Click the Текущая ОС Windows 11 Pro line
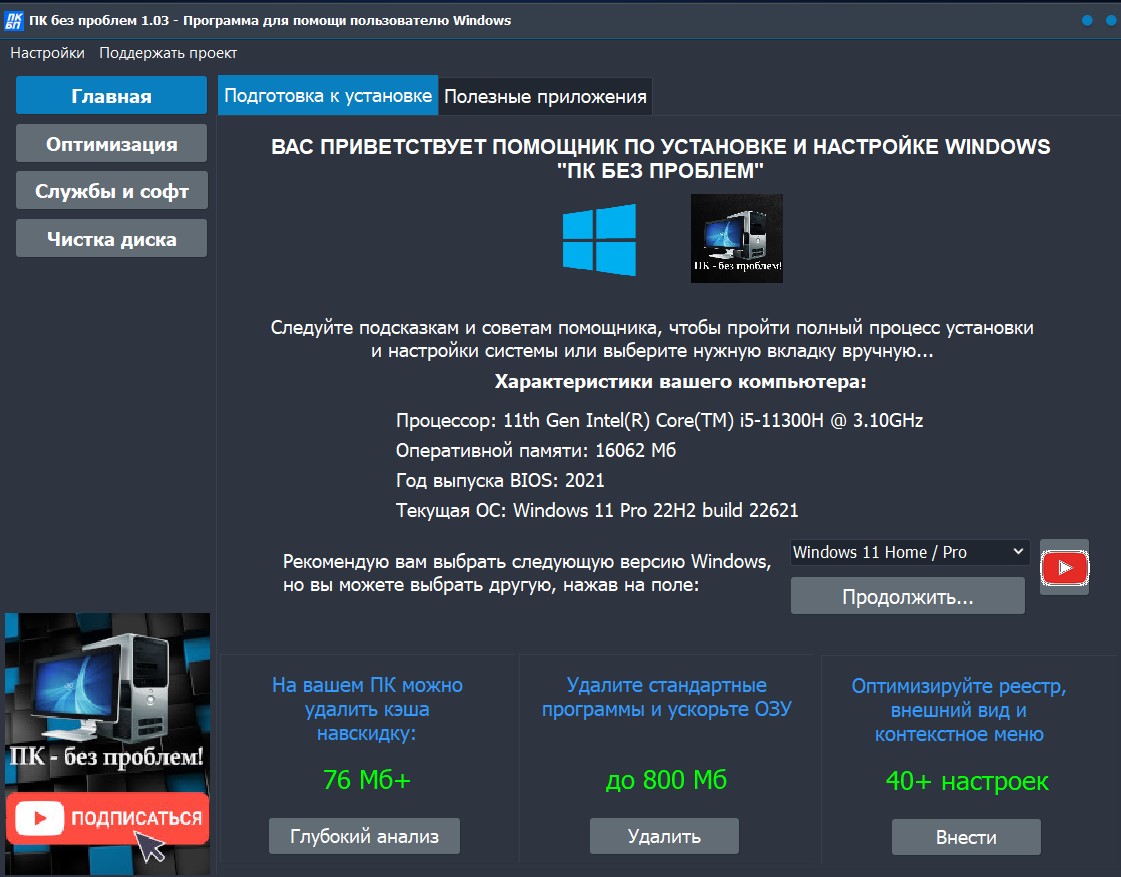This screenshot has width=1121, height=877. [x=597, y=510]
